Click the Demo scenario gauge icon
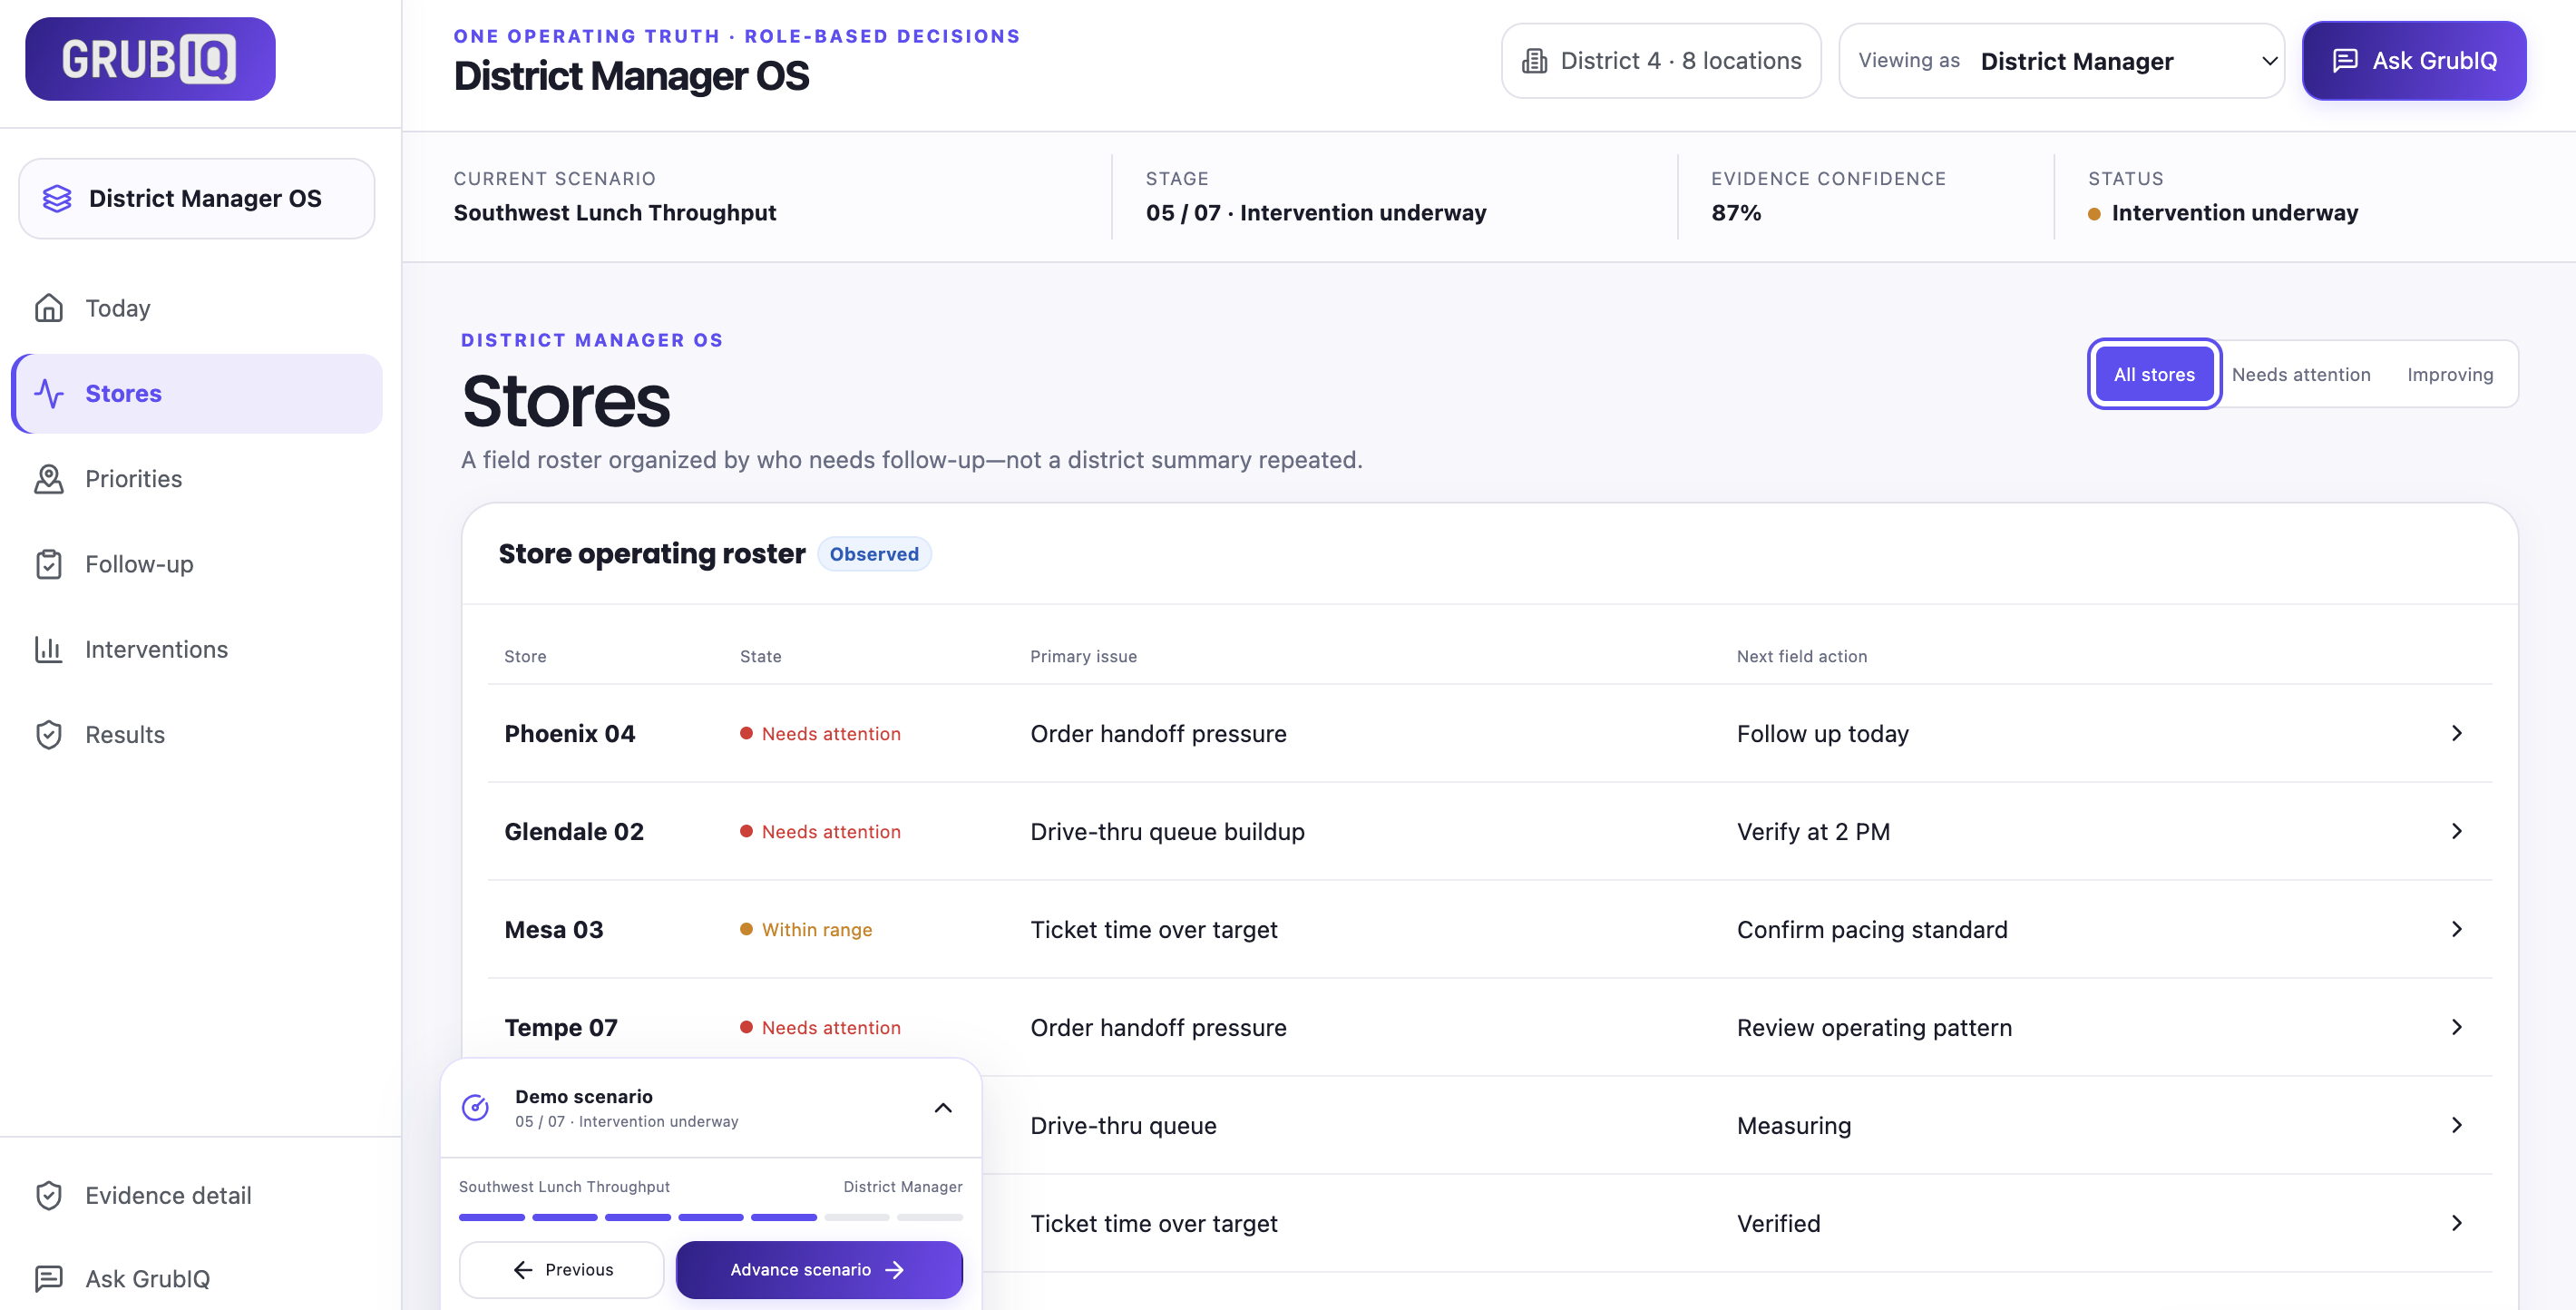 [475, 1107]
